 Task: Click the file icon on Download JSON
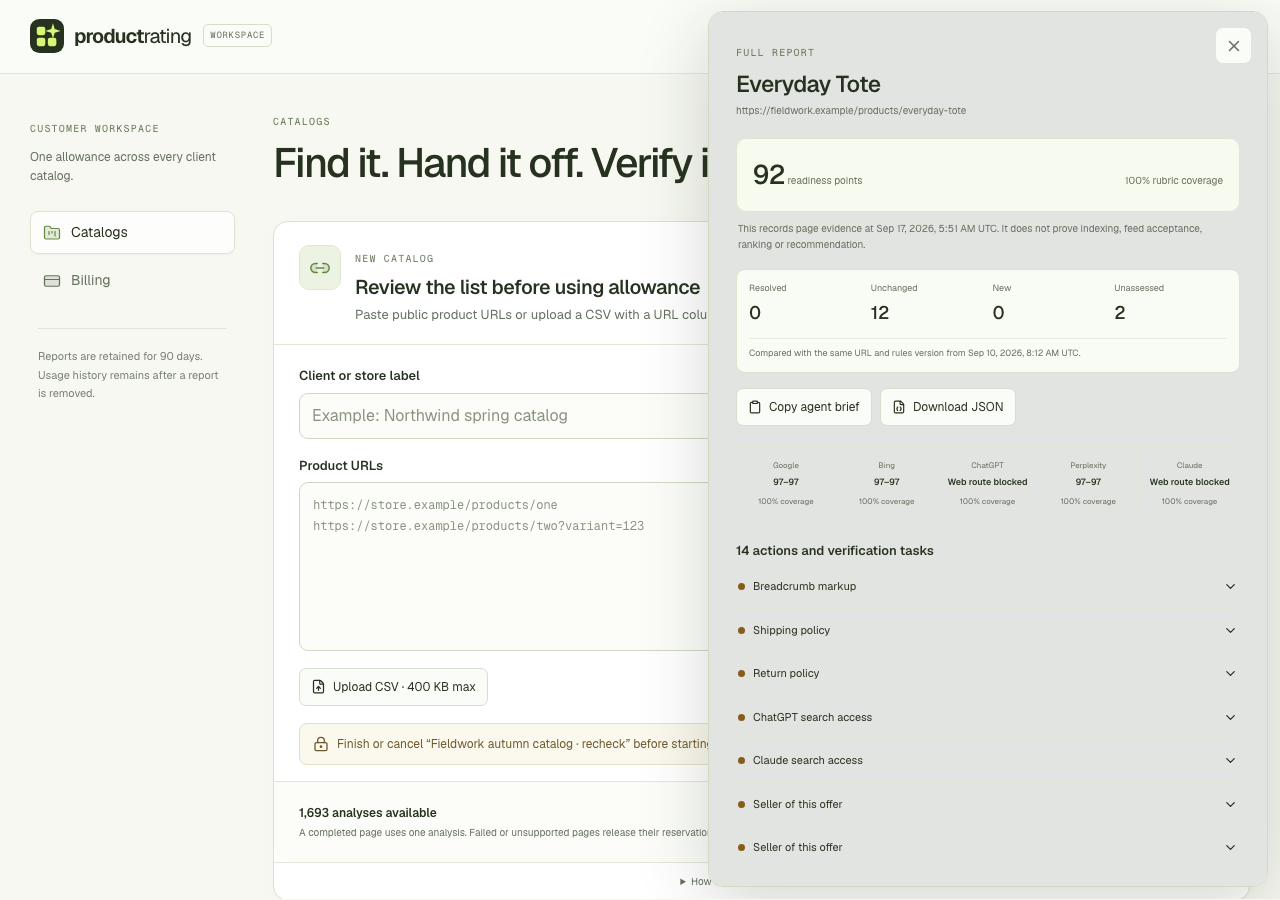click(899, 407)
